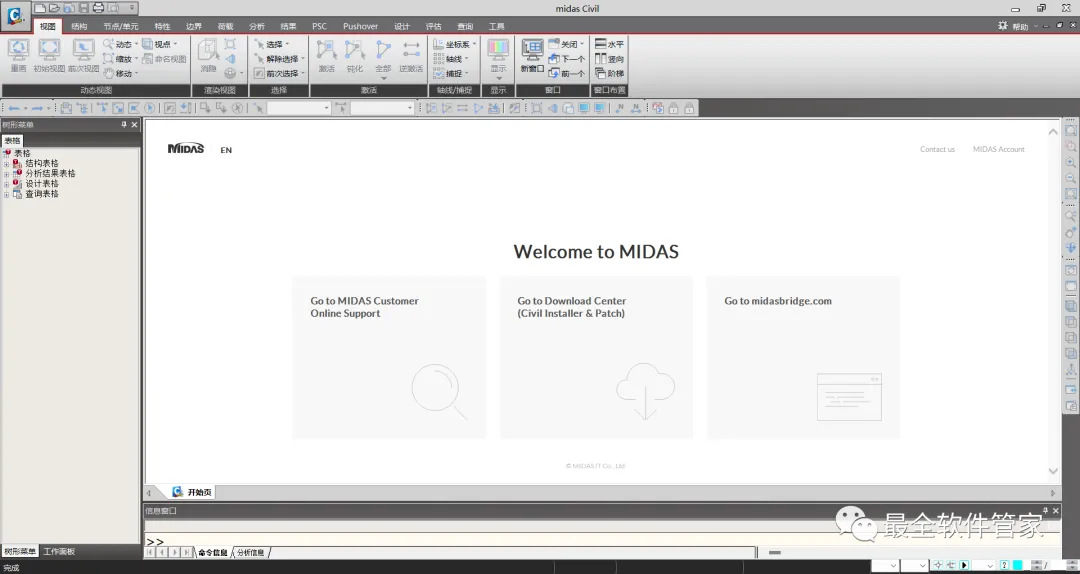Click the Contact us link

(937, 149)
